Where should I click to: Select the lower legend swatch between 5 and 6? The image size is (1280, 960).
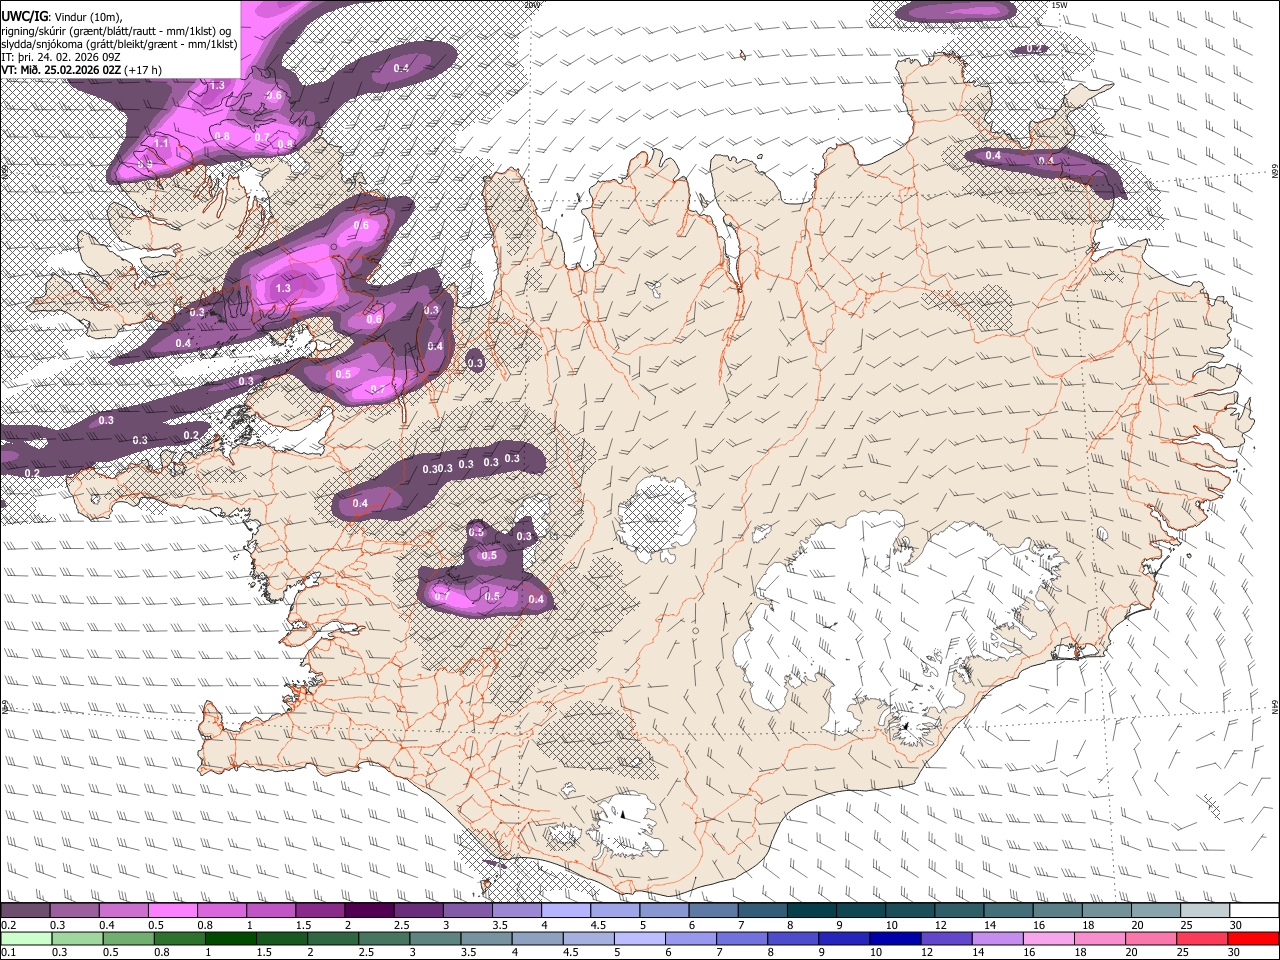click(x=639, y=938)
